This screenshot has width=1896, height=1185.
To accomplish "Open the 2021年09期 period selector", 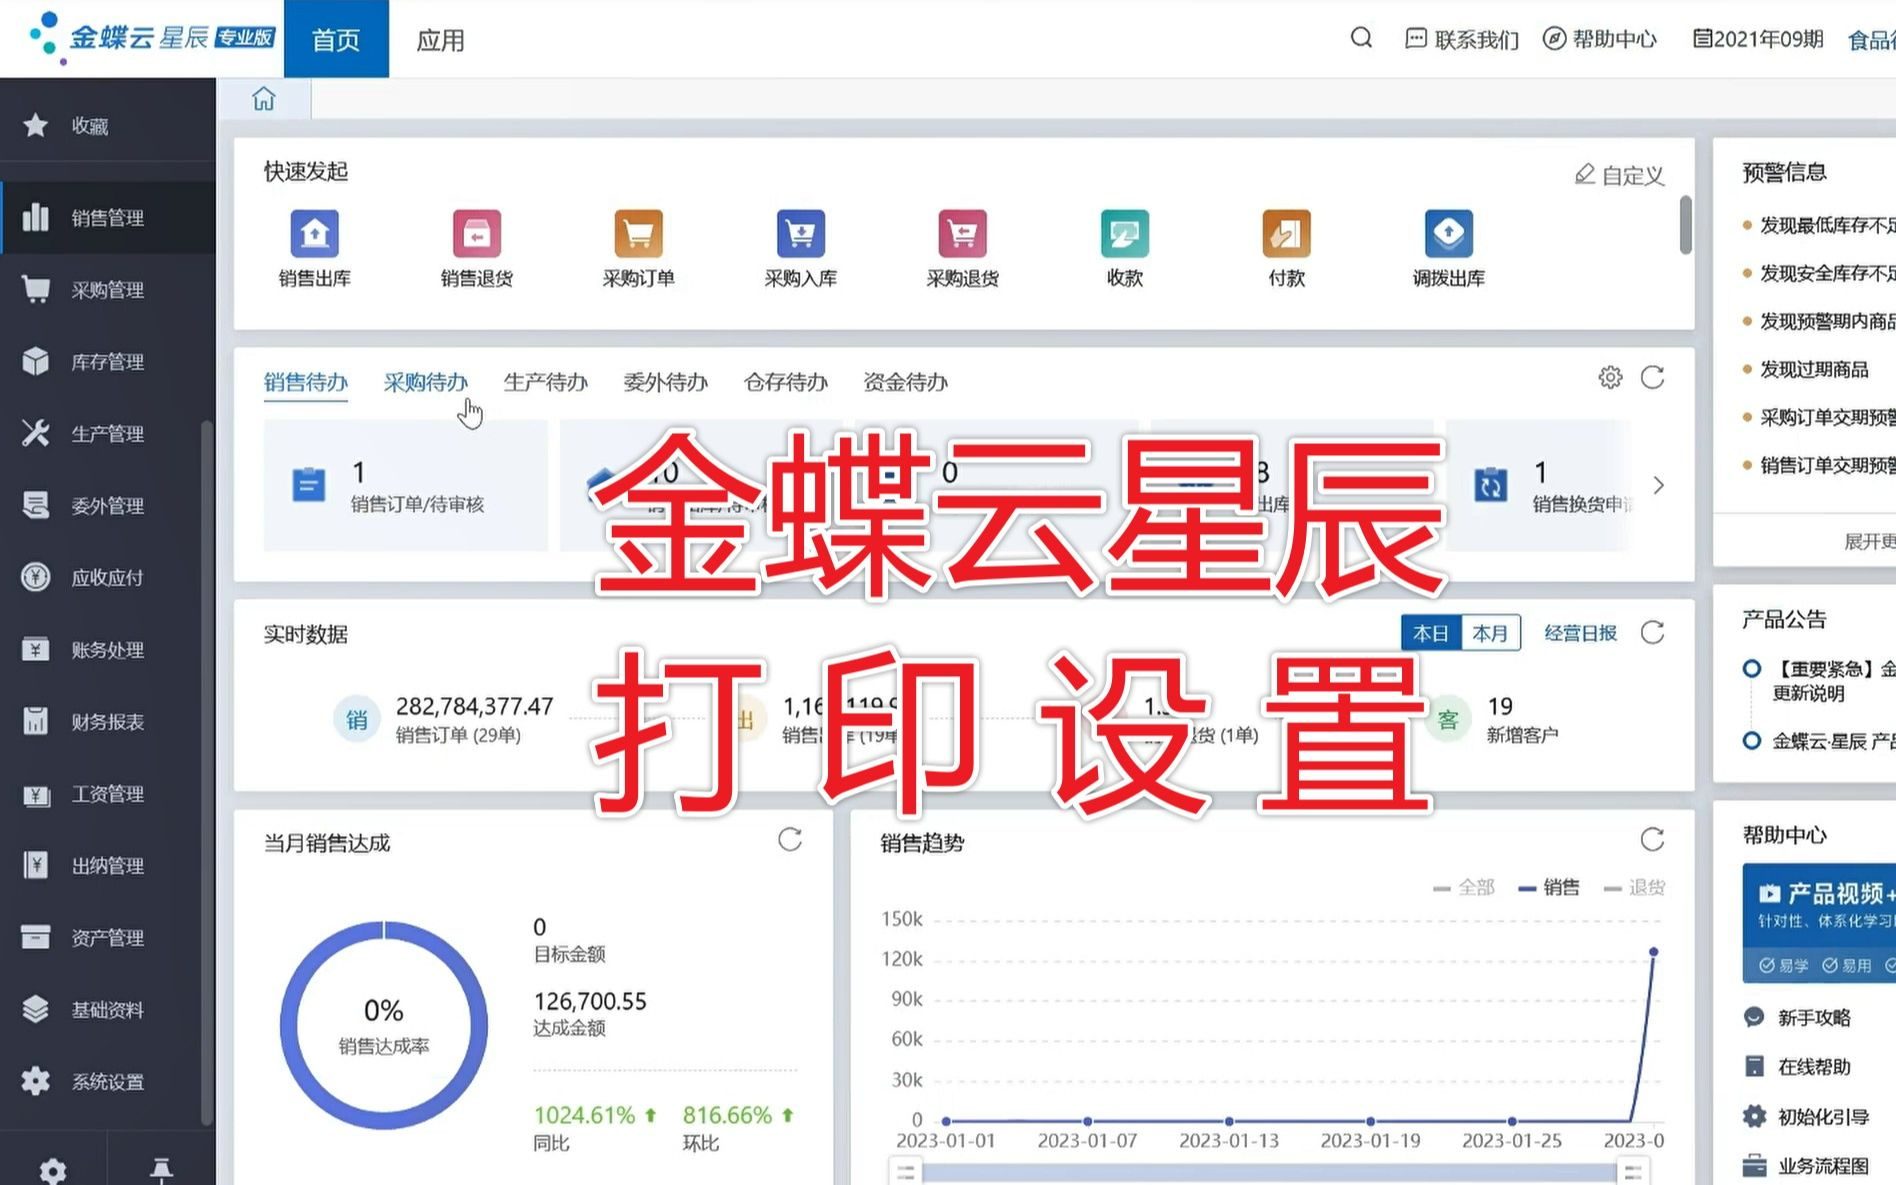I will click(1758, 39).
